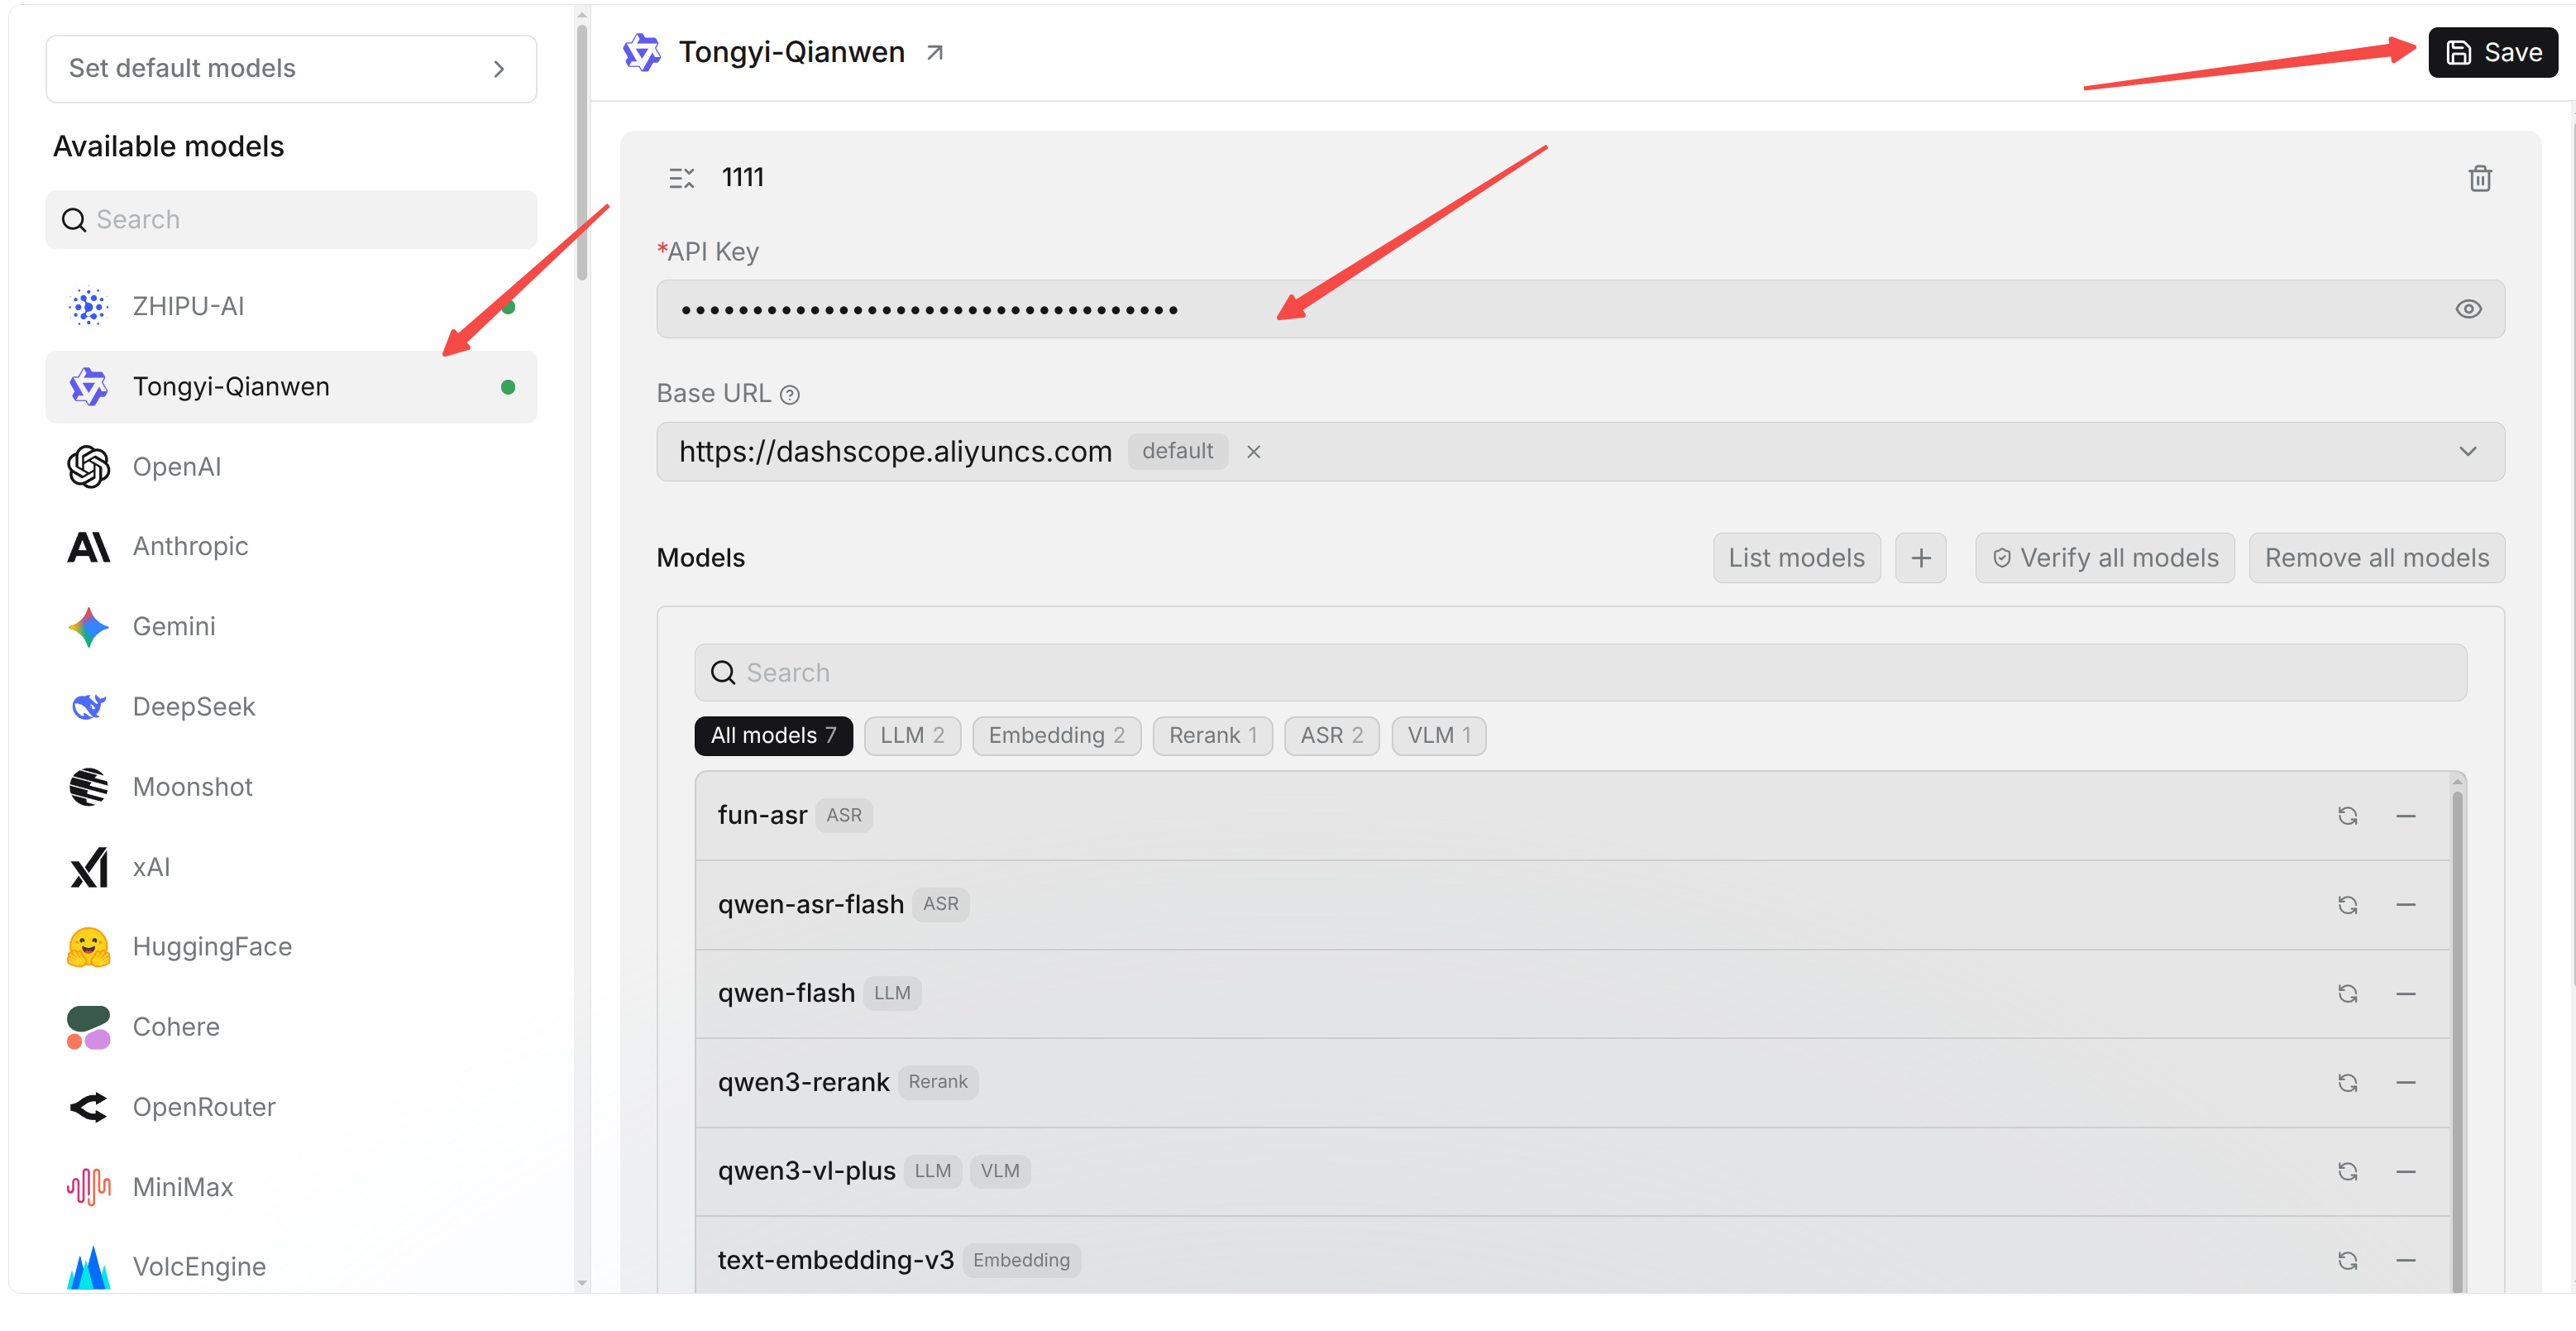
Task: Verify the fun-asr model
Action: tap(2348, 816)
